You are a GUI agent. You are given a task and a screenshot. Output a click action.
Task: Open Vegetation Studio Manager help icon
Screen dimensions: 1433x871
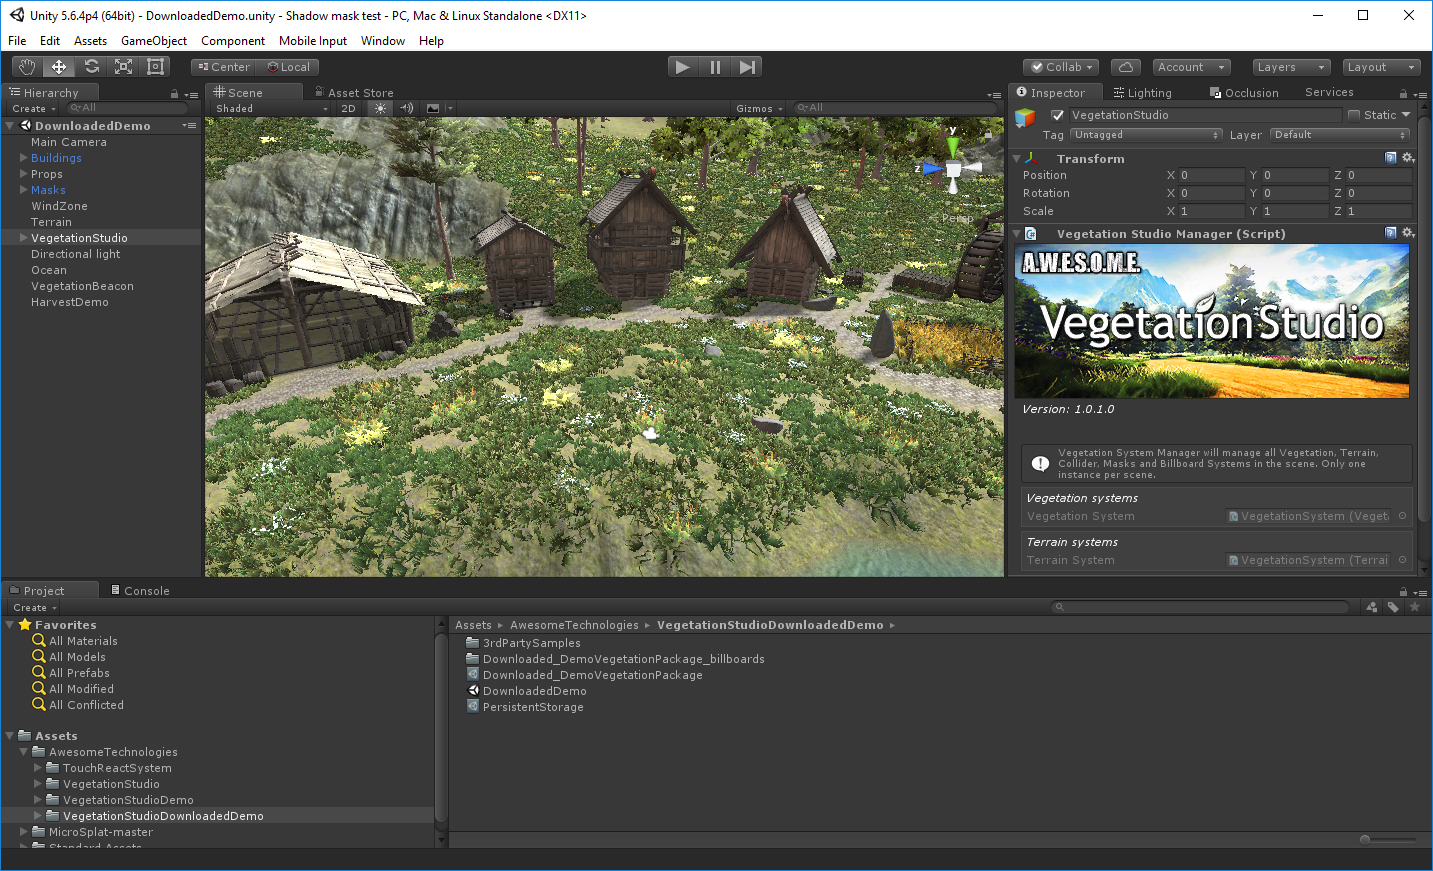[1391, 233]
